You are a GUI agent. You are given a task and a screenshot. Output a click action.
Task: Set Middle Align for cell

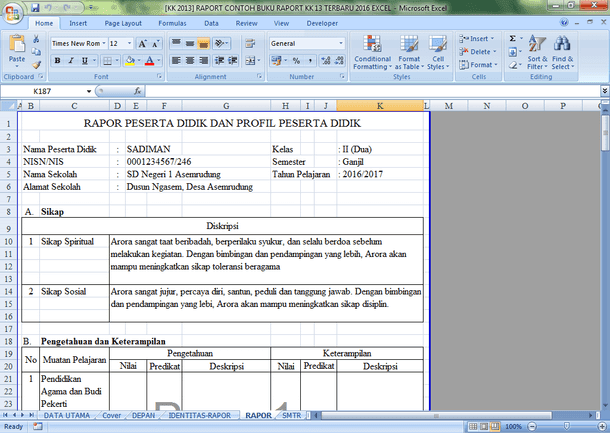pyautogui.click(x=190, y=43)
